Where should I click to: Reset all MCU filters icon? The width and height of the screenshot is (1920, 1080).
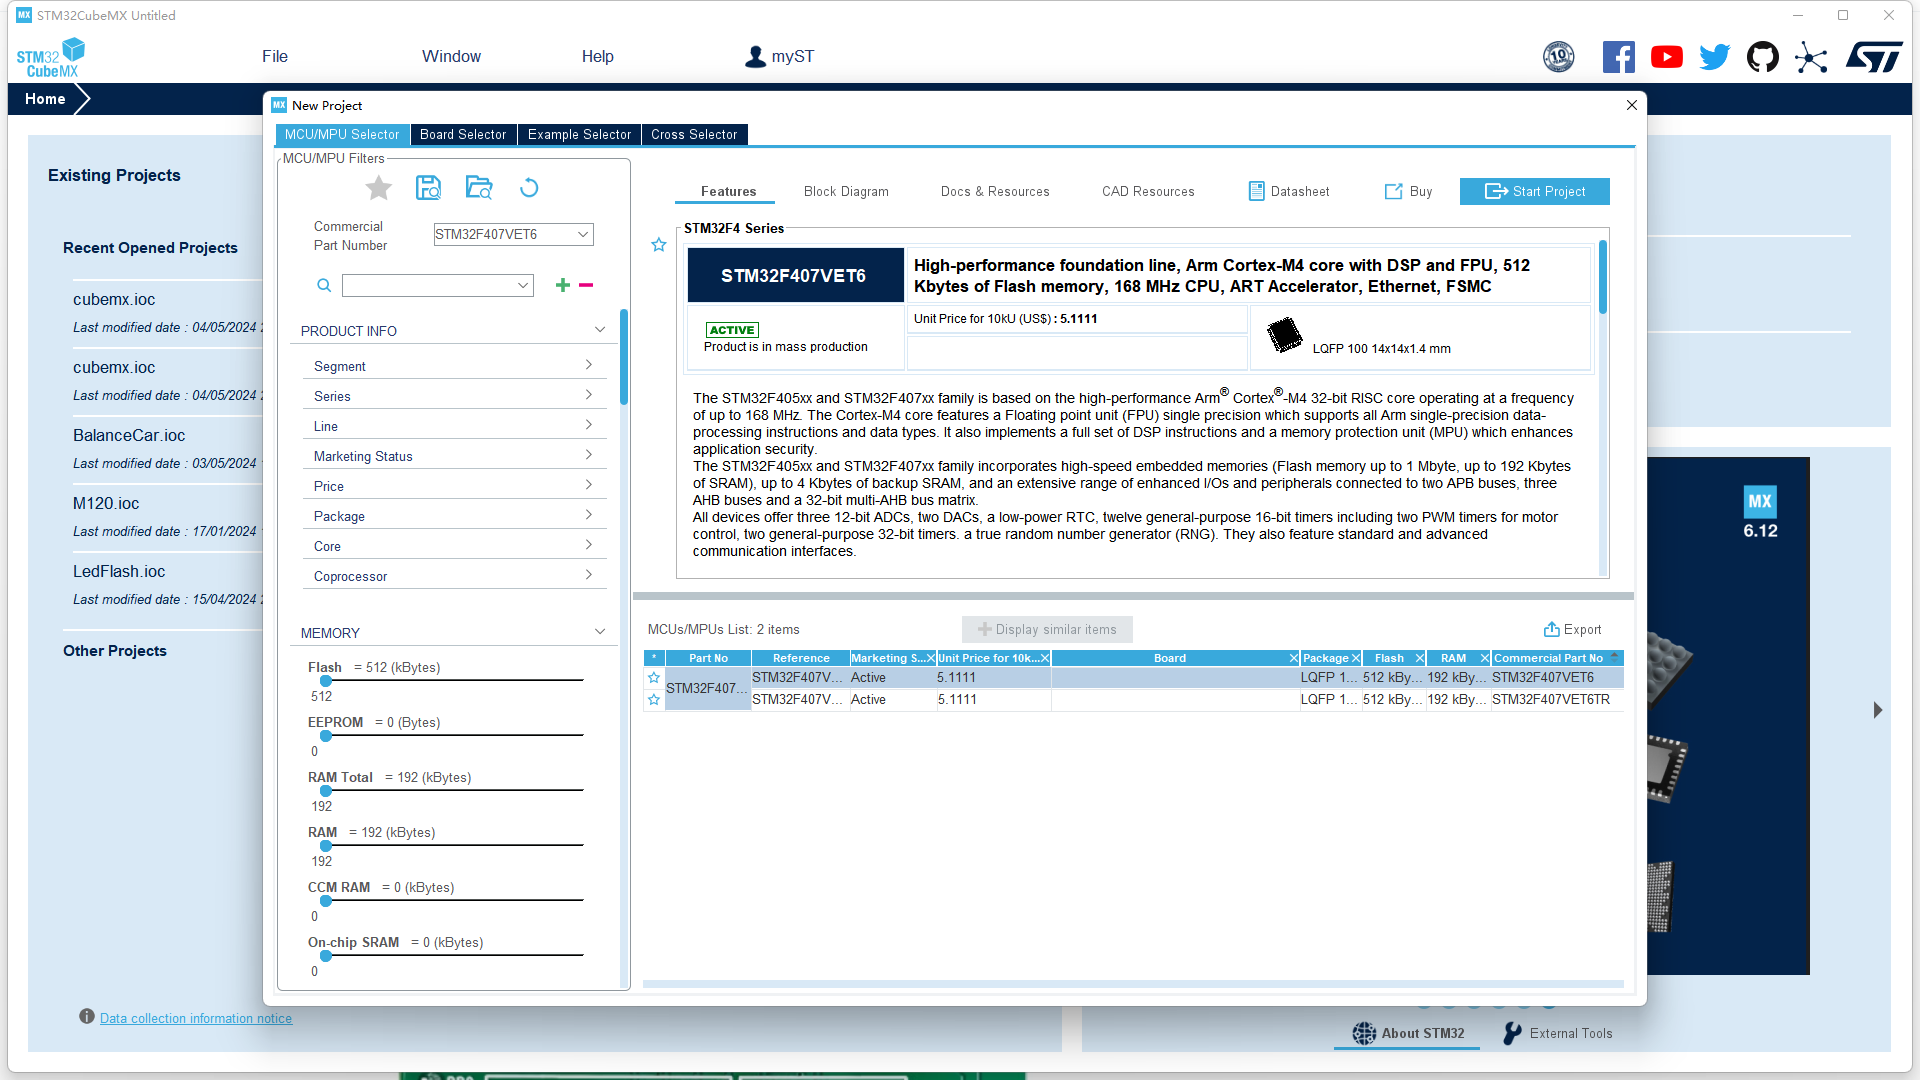[529, 188]
